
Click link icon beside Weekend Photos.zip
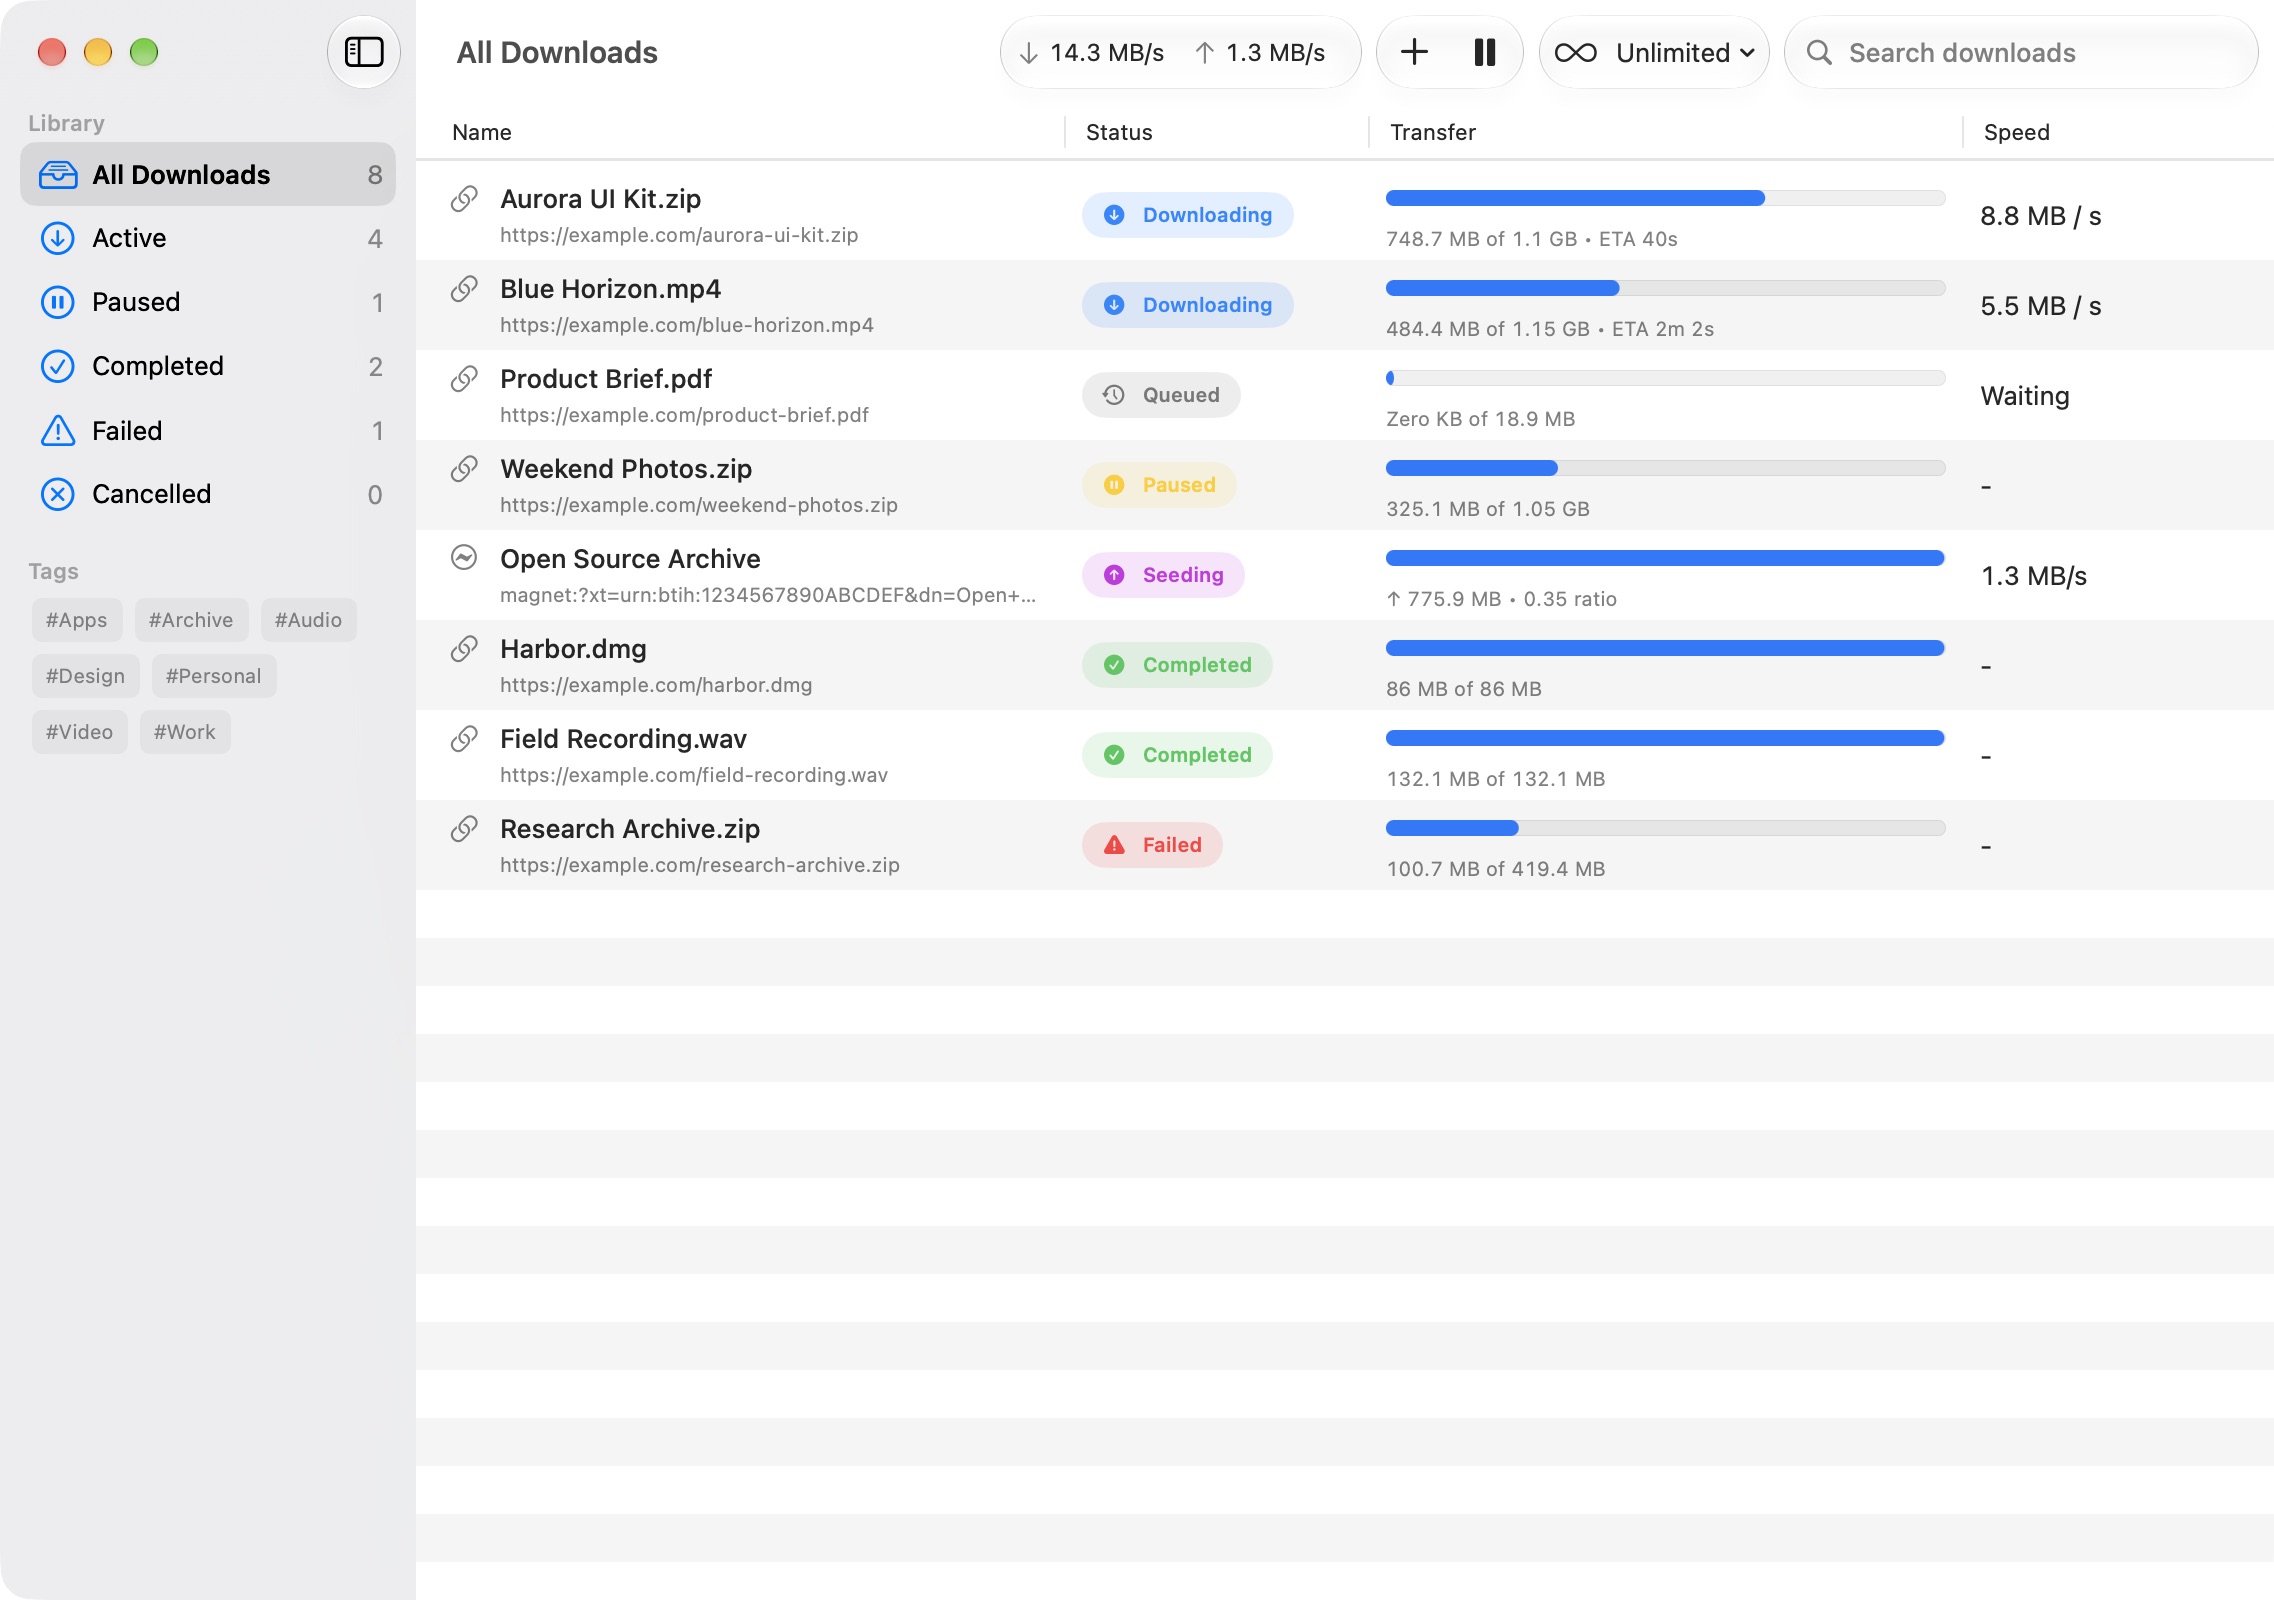pos(464,468)
